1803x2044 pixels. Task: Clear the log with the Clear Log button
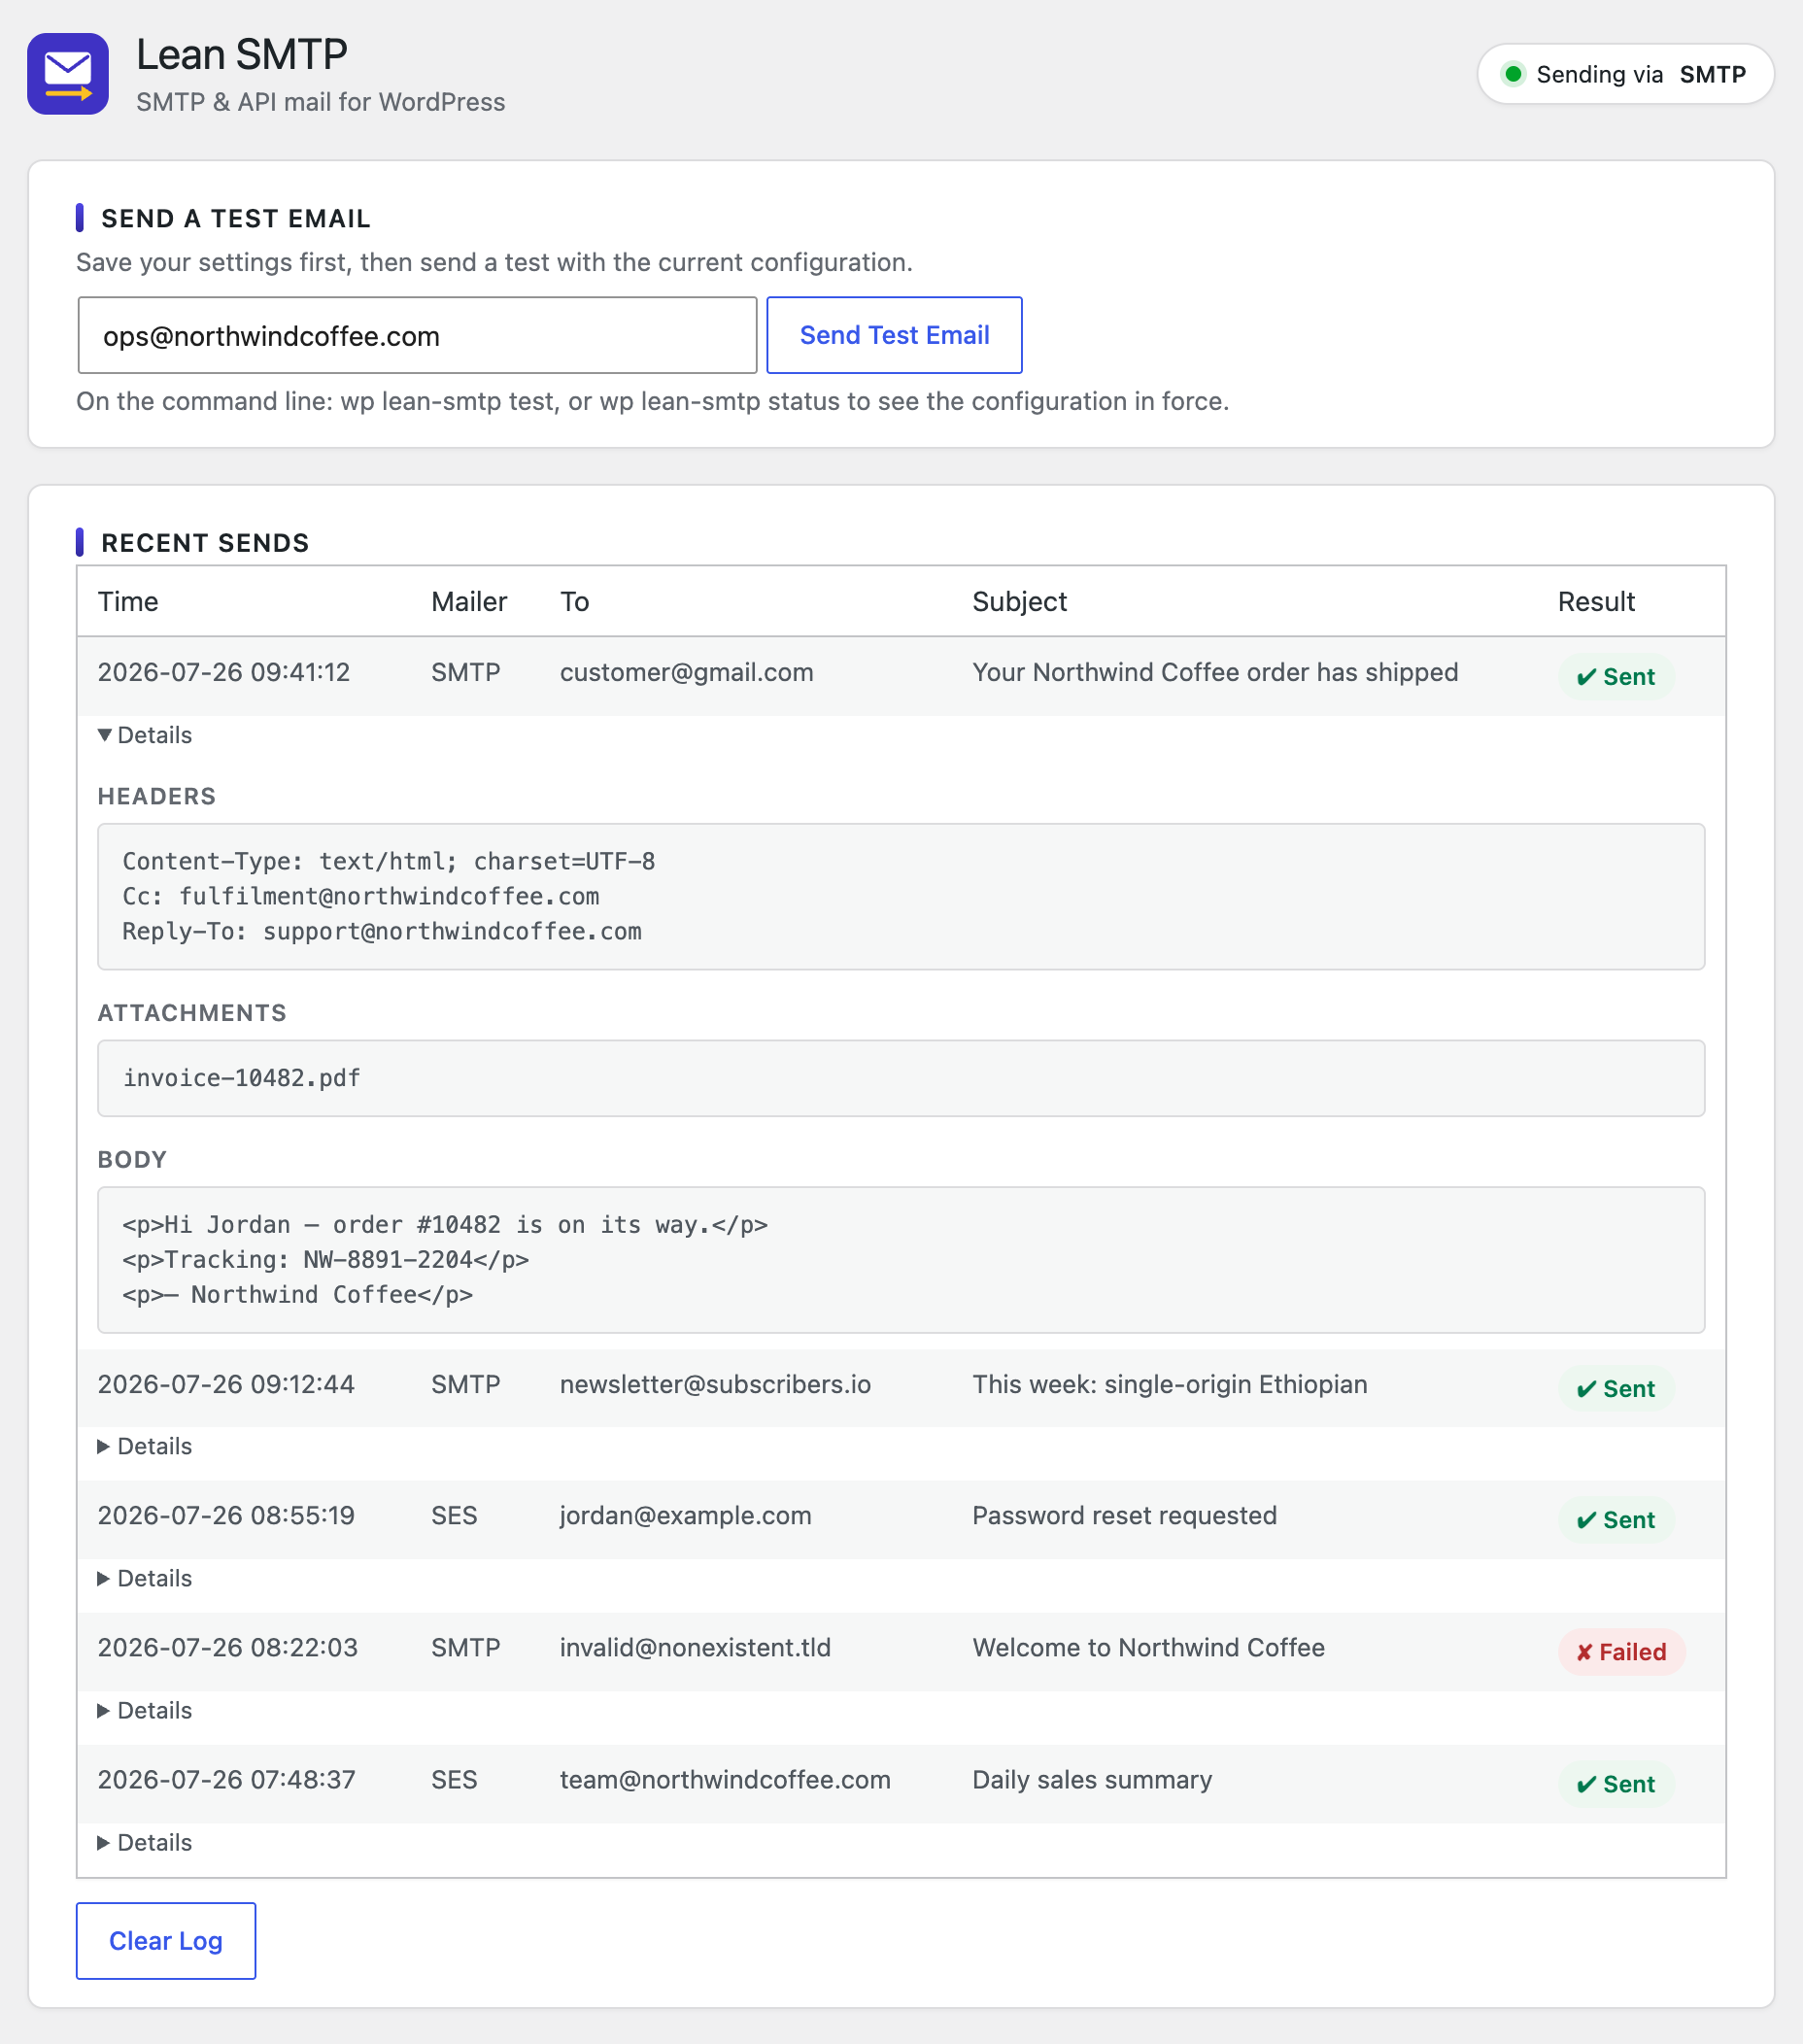pos(166,1940)
